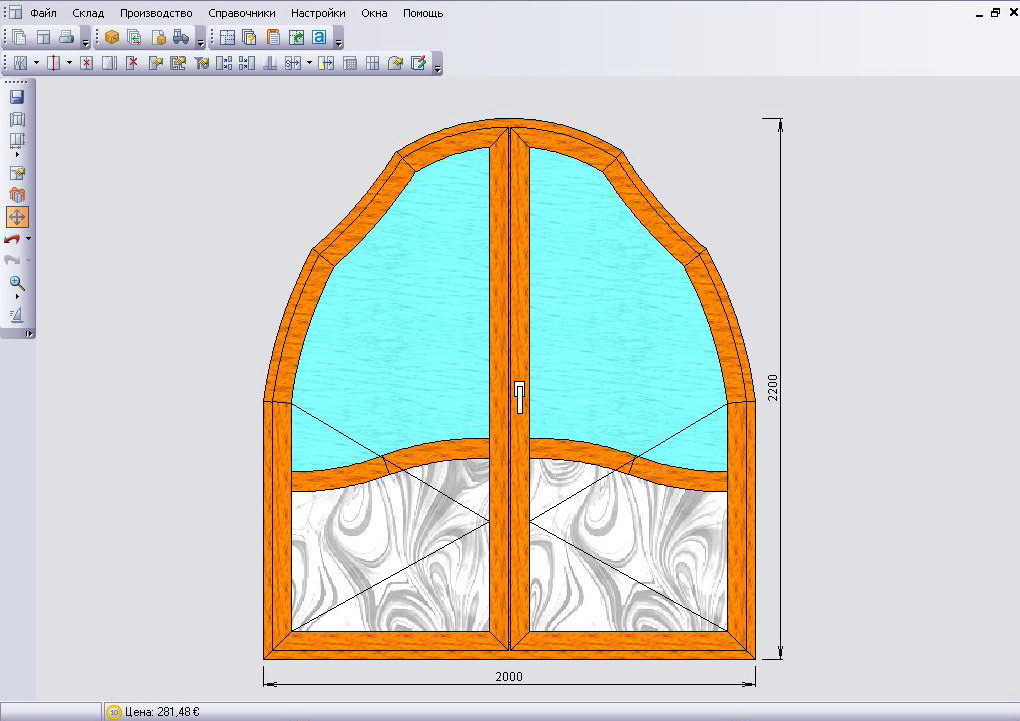The image size is (1020, 721).
Task: Click the gray profile cross-section icon
Action: pos(270,62)
